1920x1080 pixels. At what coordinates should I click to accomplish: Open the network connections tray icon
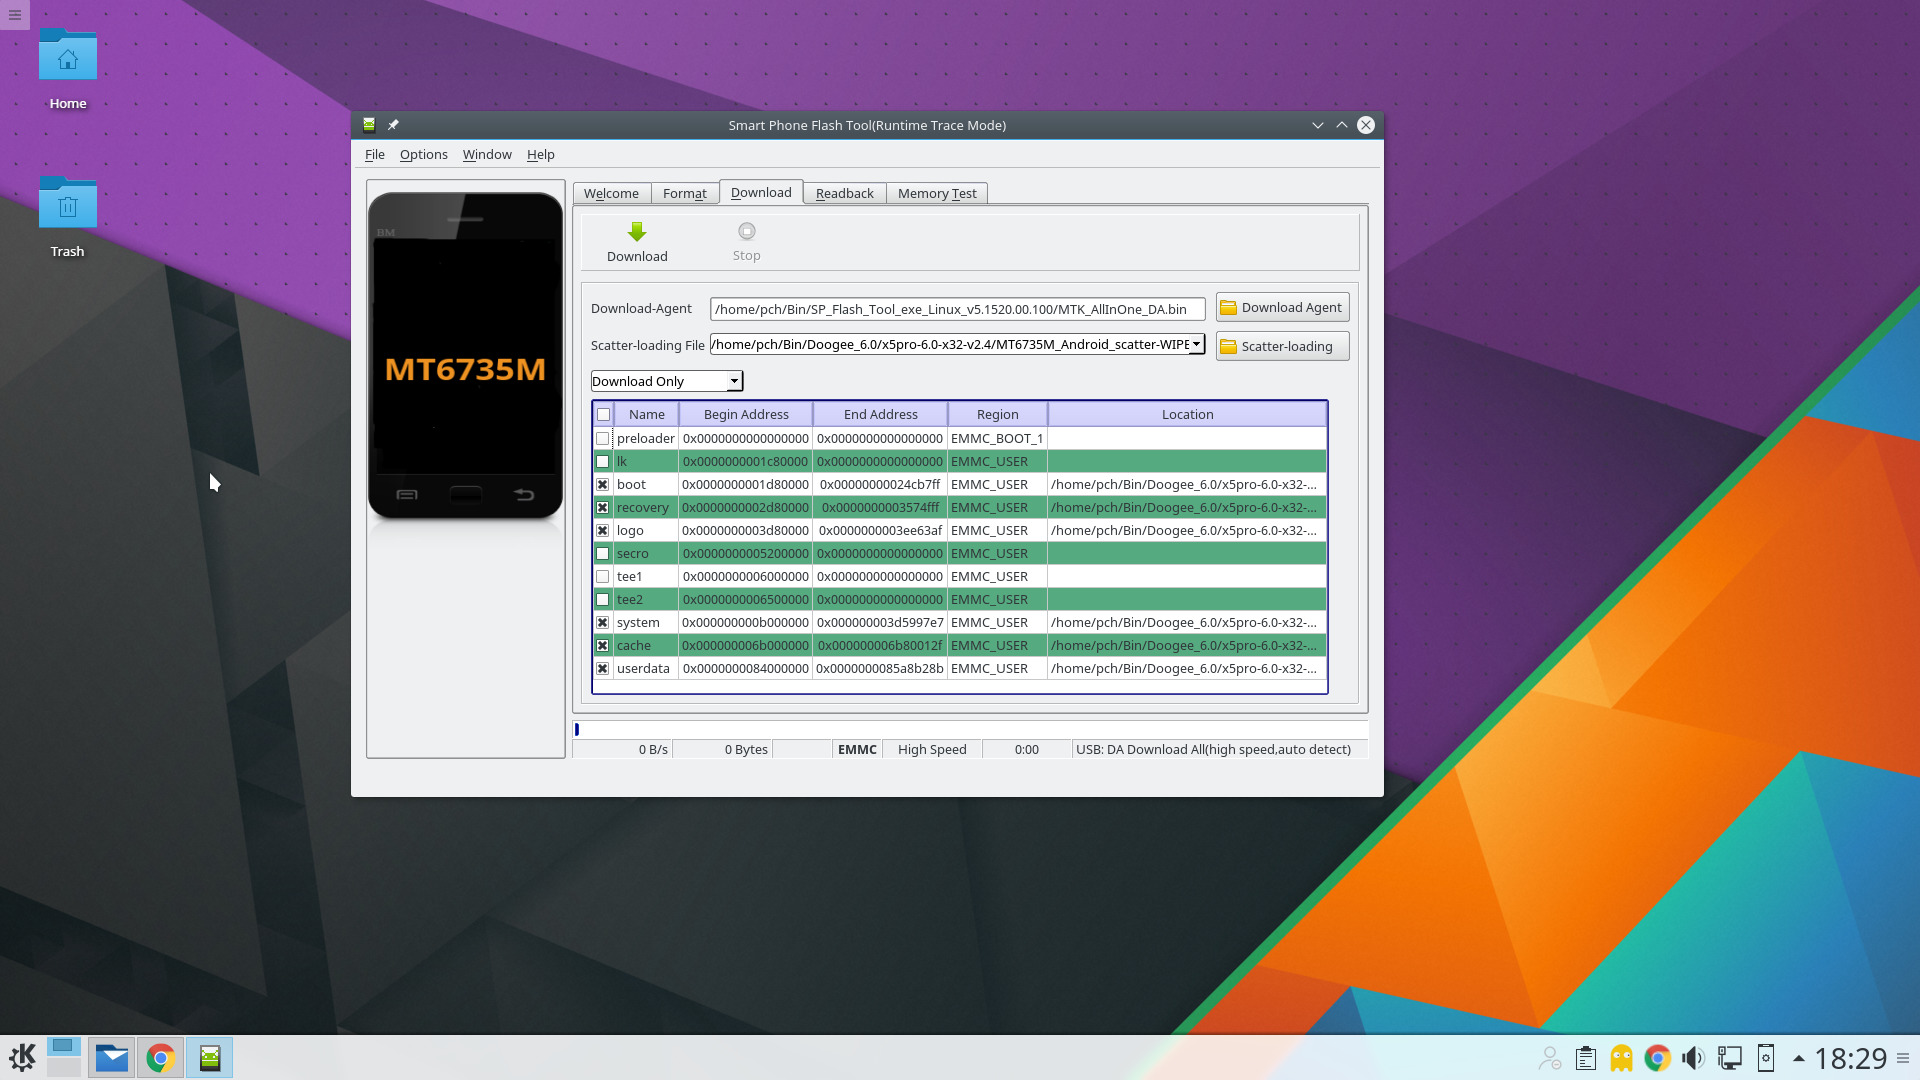[x=1729, y=1058]
